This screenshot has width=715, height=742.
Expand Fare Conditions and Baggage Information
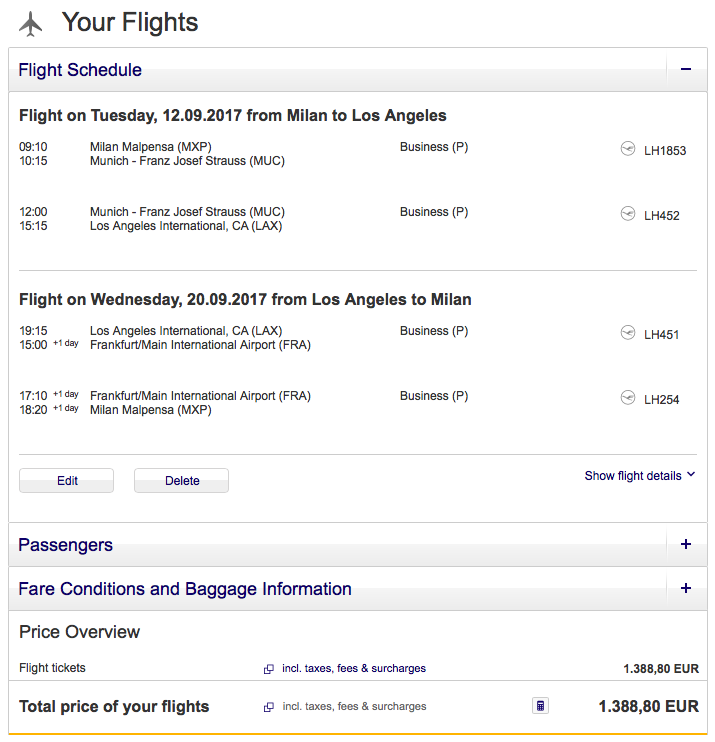click(686, 589)
